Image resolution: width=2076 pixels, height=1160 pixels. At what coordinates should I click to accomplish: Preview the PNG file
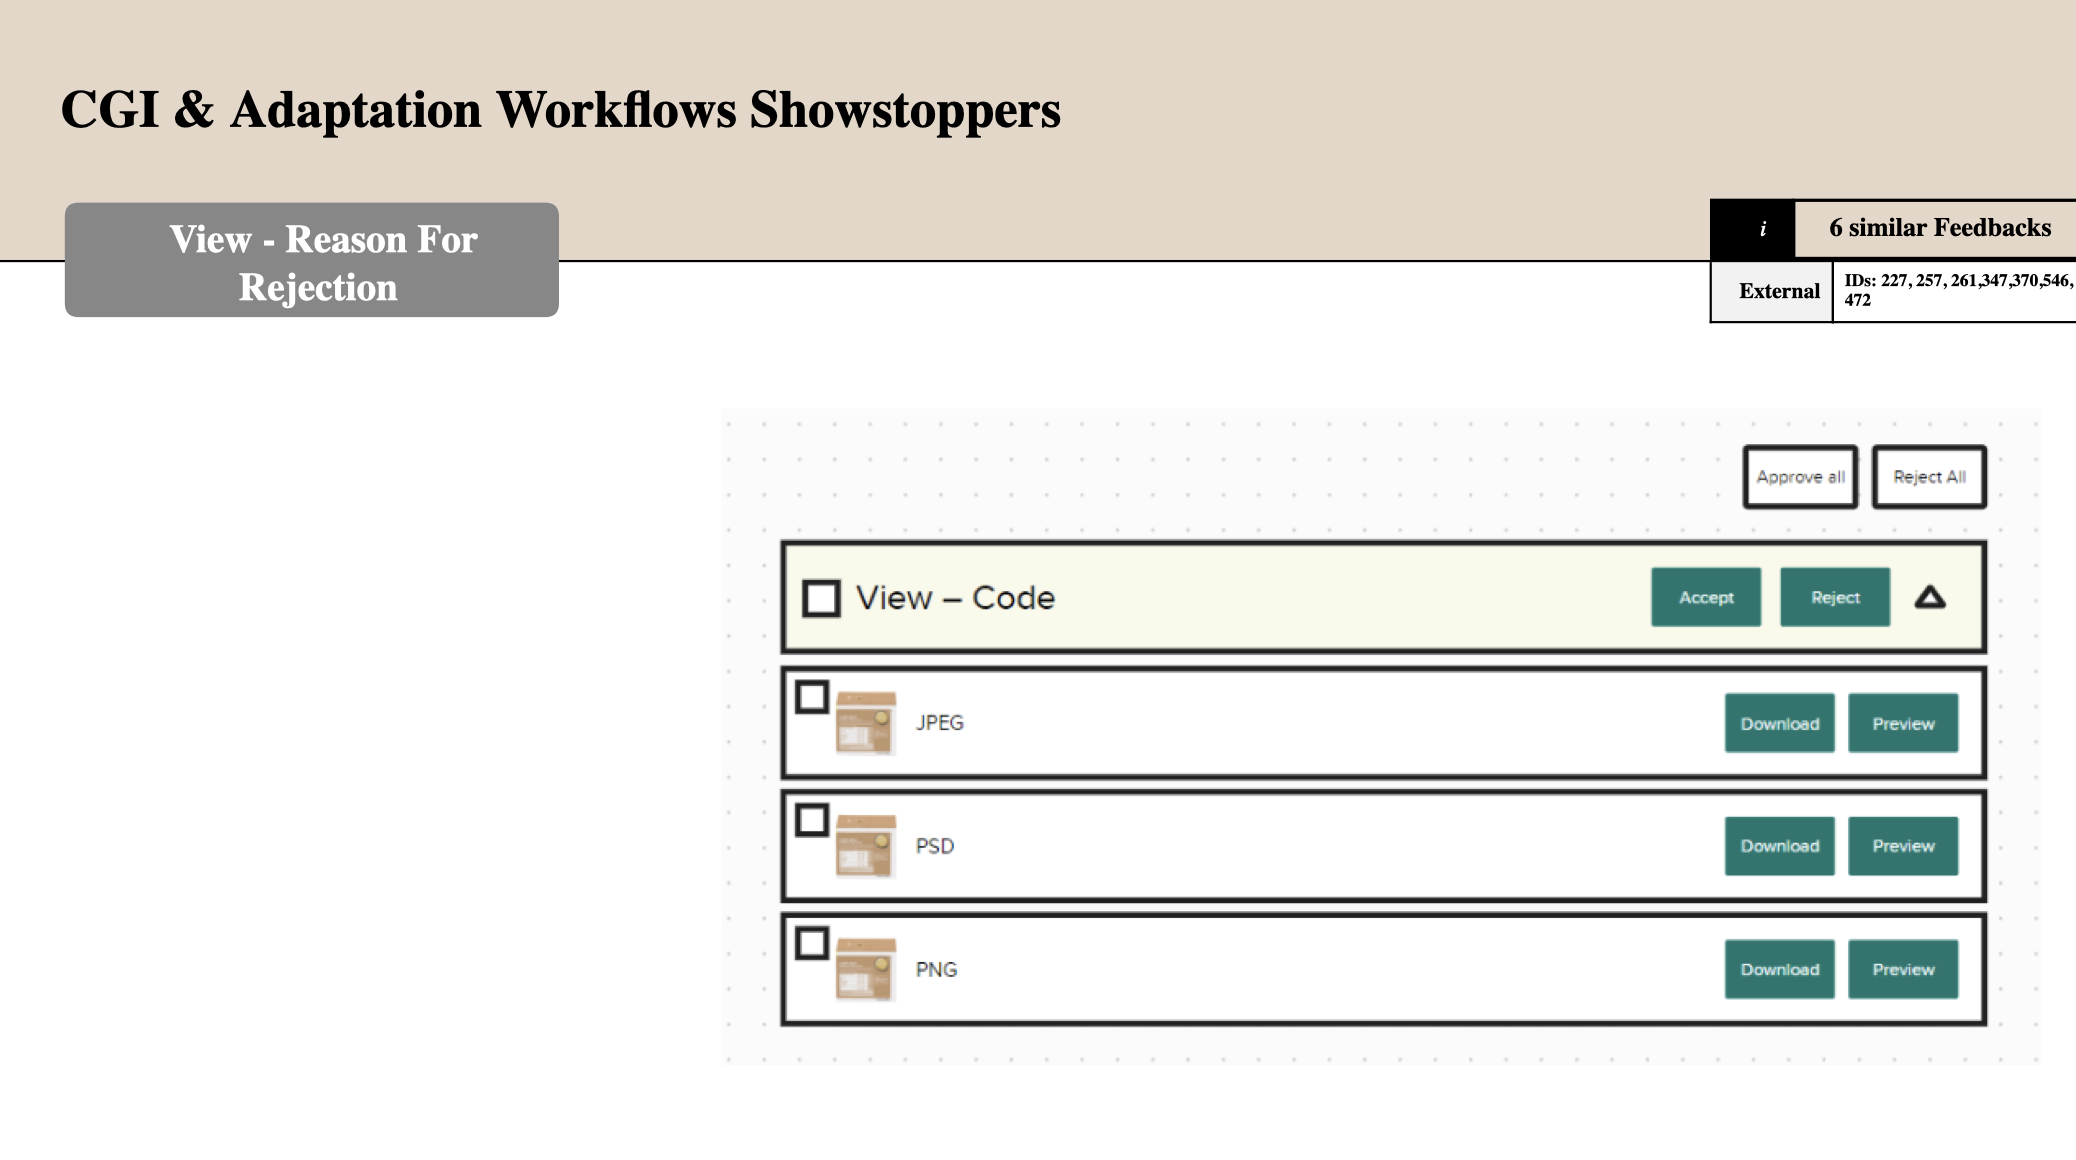pos(1902,969)
